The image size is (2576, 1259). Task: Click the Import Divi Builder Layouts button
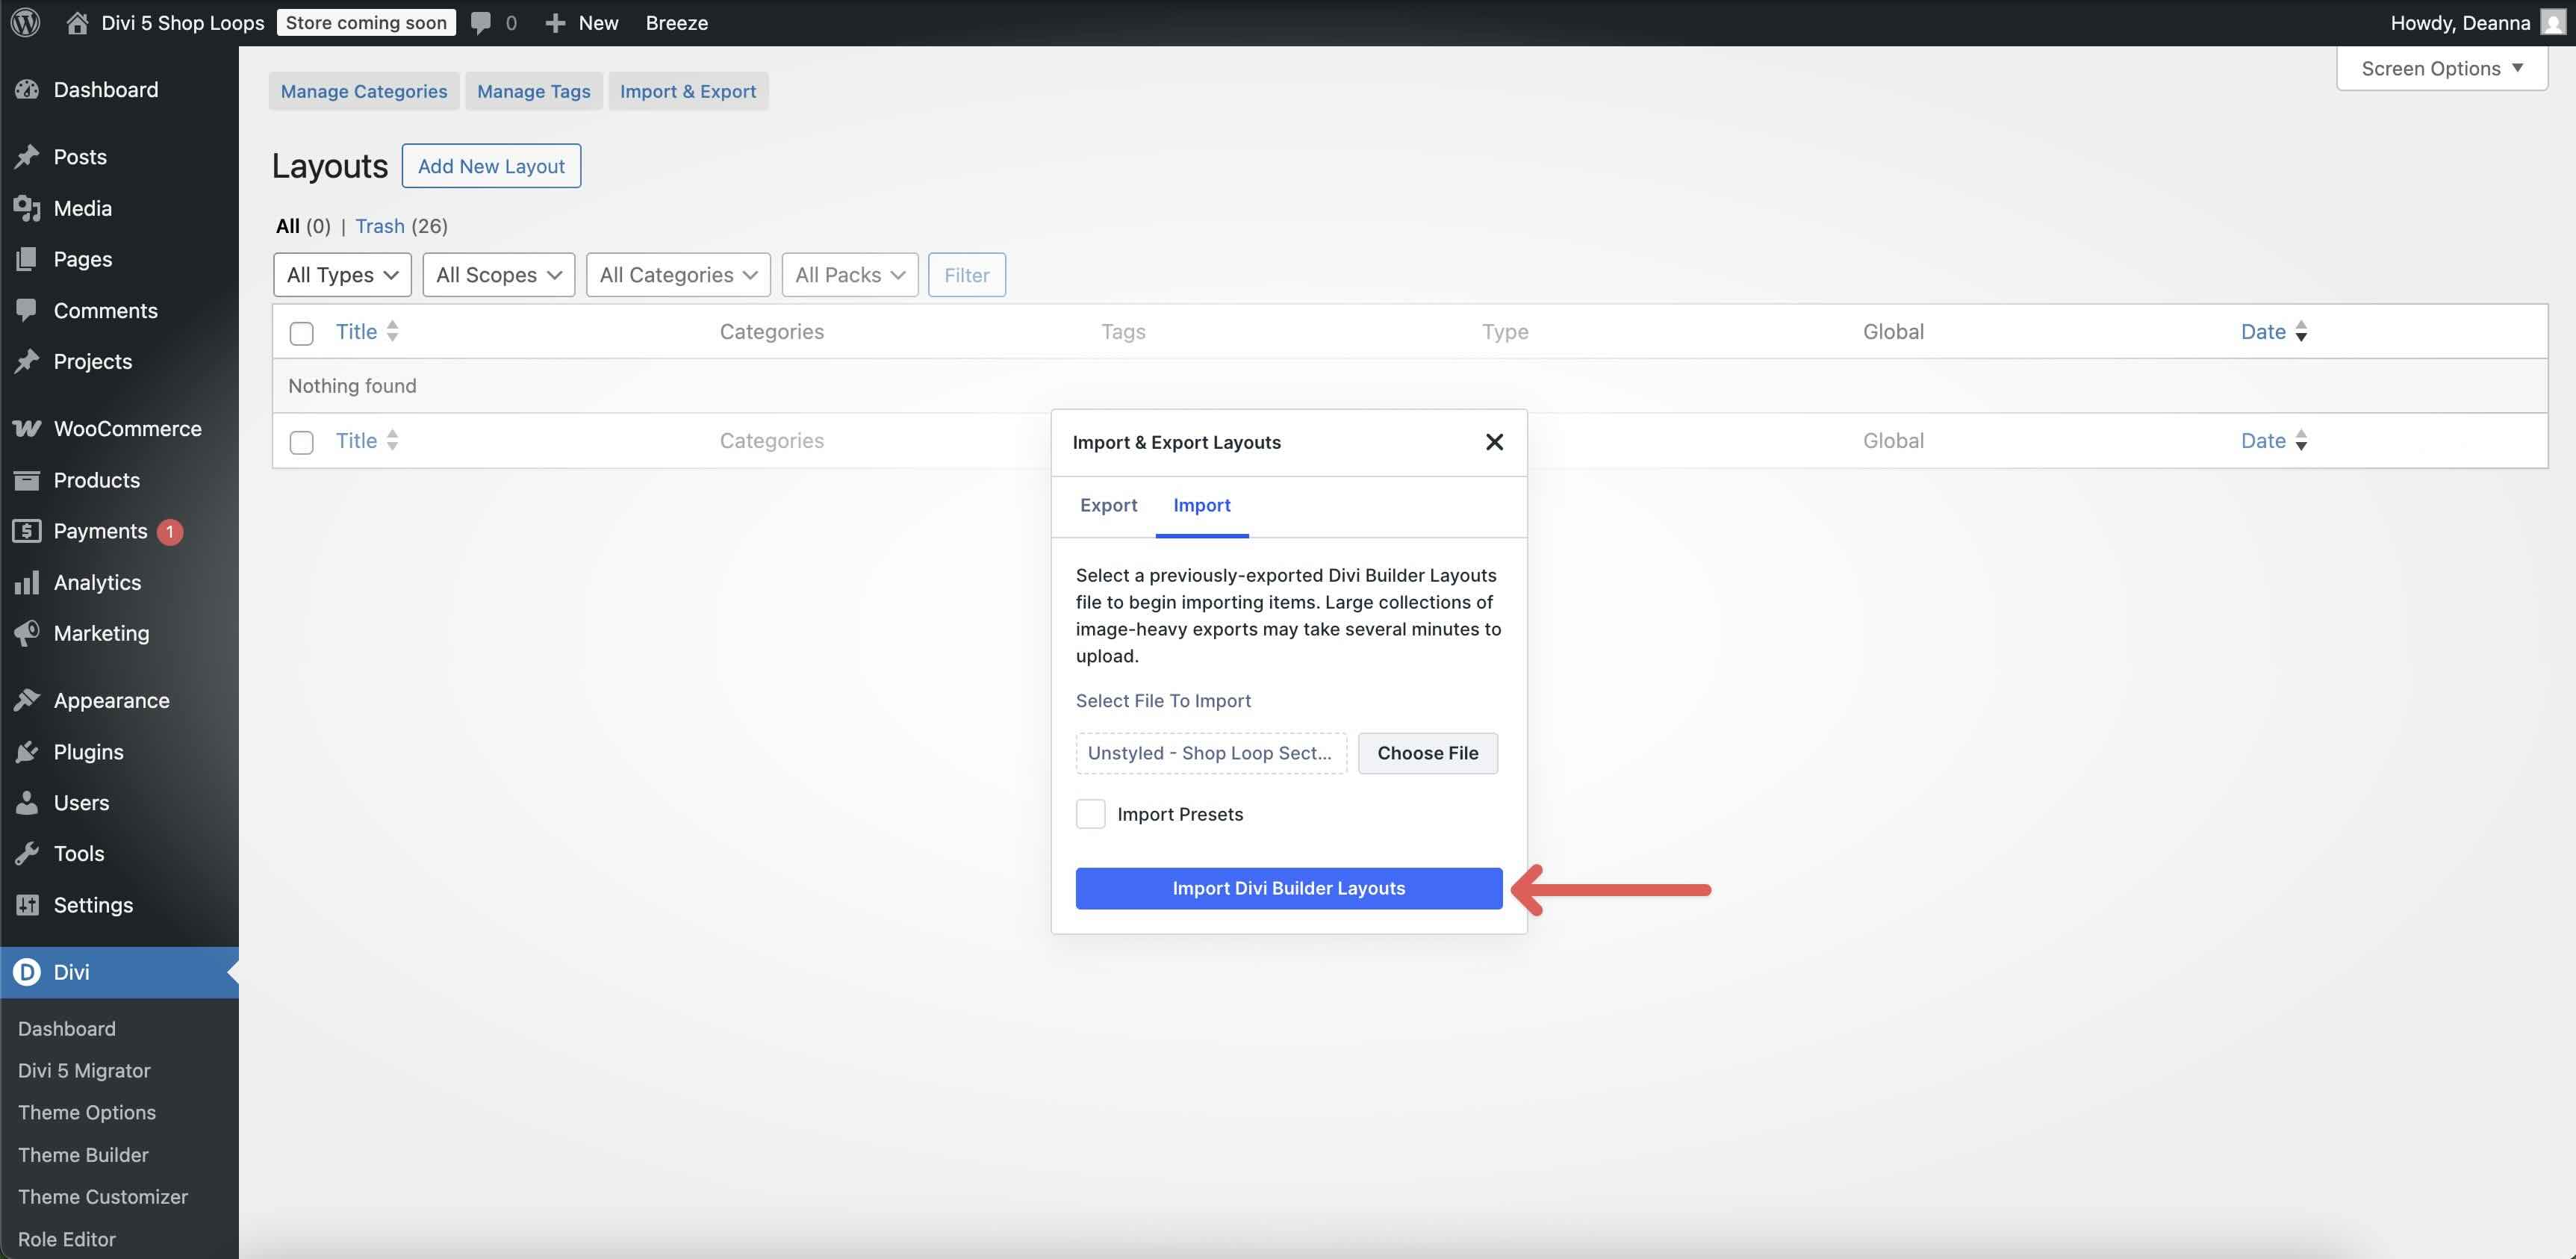1288,888
